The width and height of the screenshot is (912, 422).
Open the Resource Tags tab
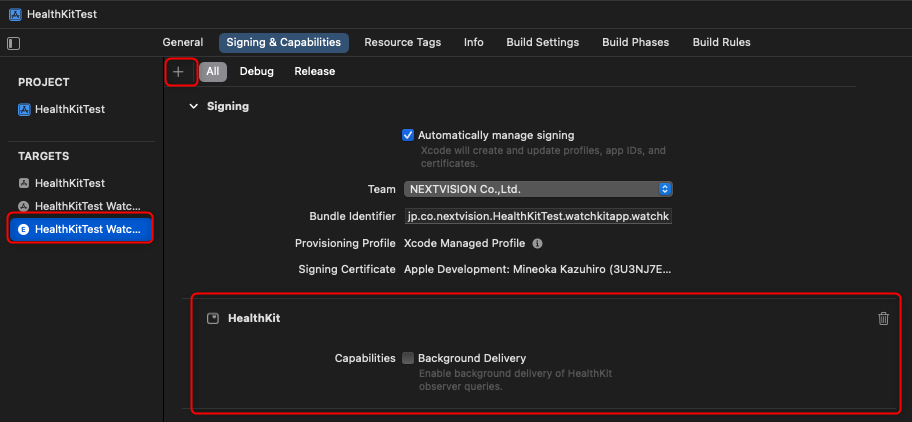(x=402, y=42)
